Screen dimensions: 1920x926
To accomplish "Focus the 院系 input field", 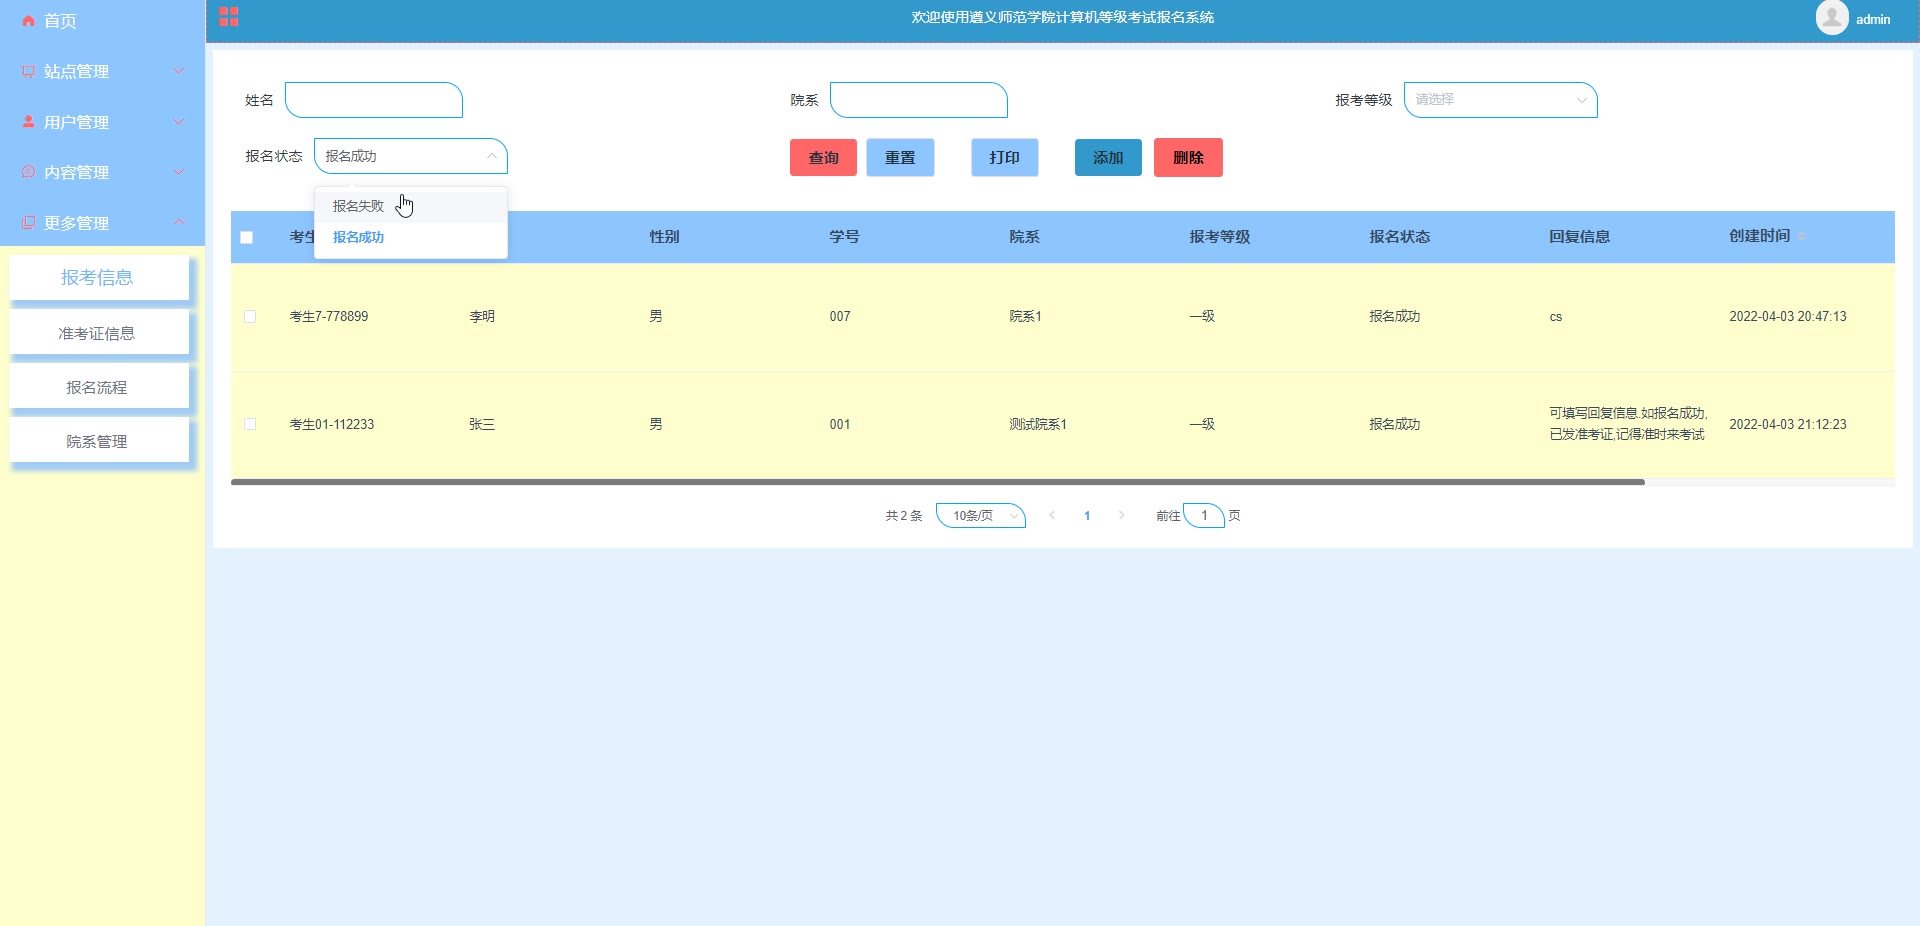I will pos(919,100).
